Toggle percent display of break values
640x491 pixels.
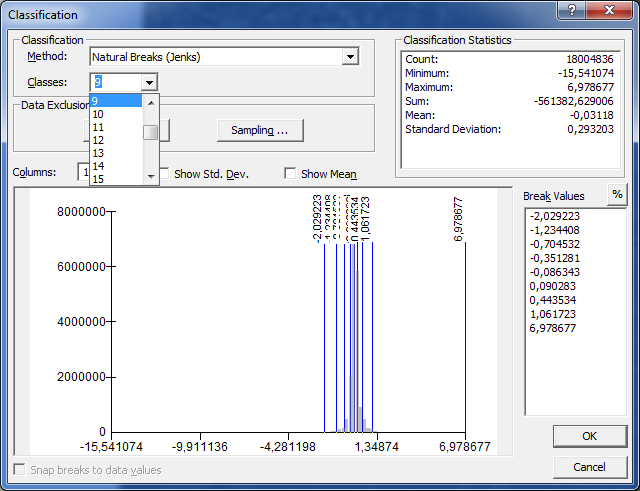[617, 194]
